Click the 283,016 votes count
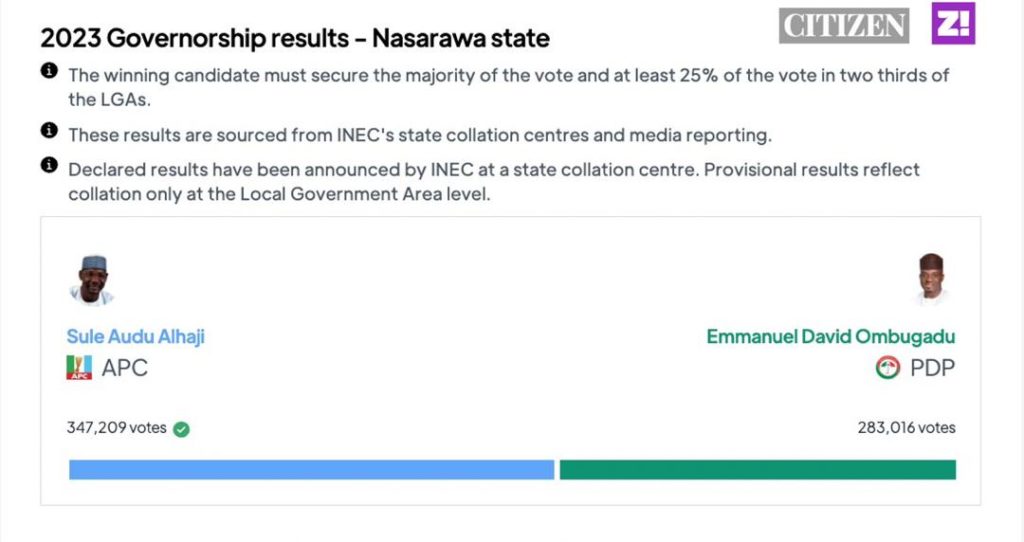 [x=906, y=428]
